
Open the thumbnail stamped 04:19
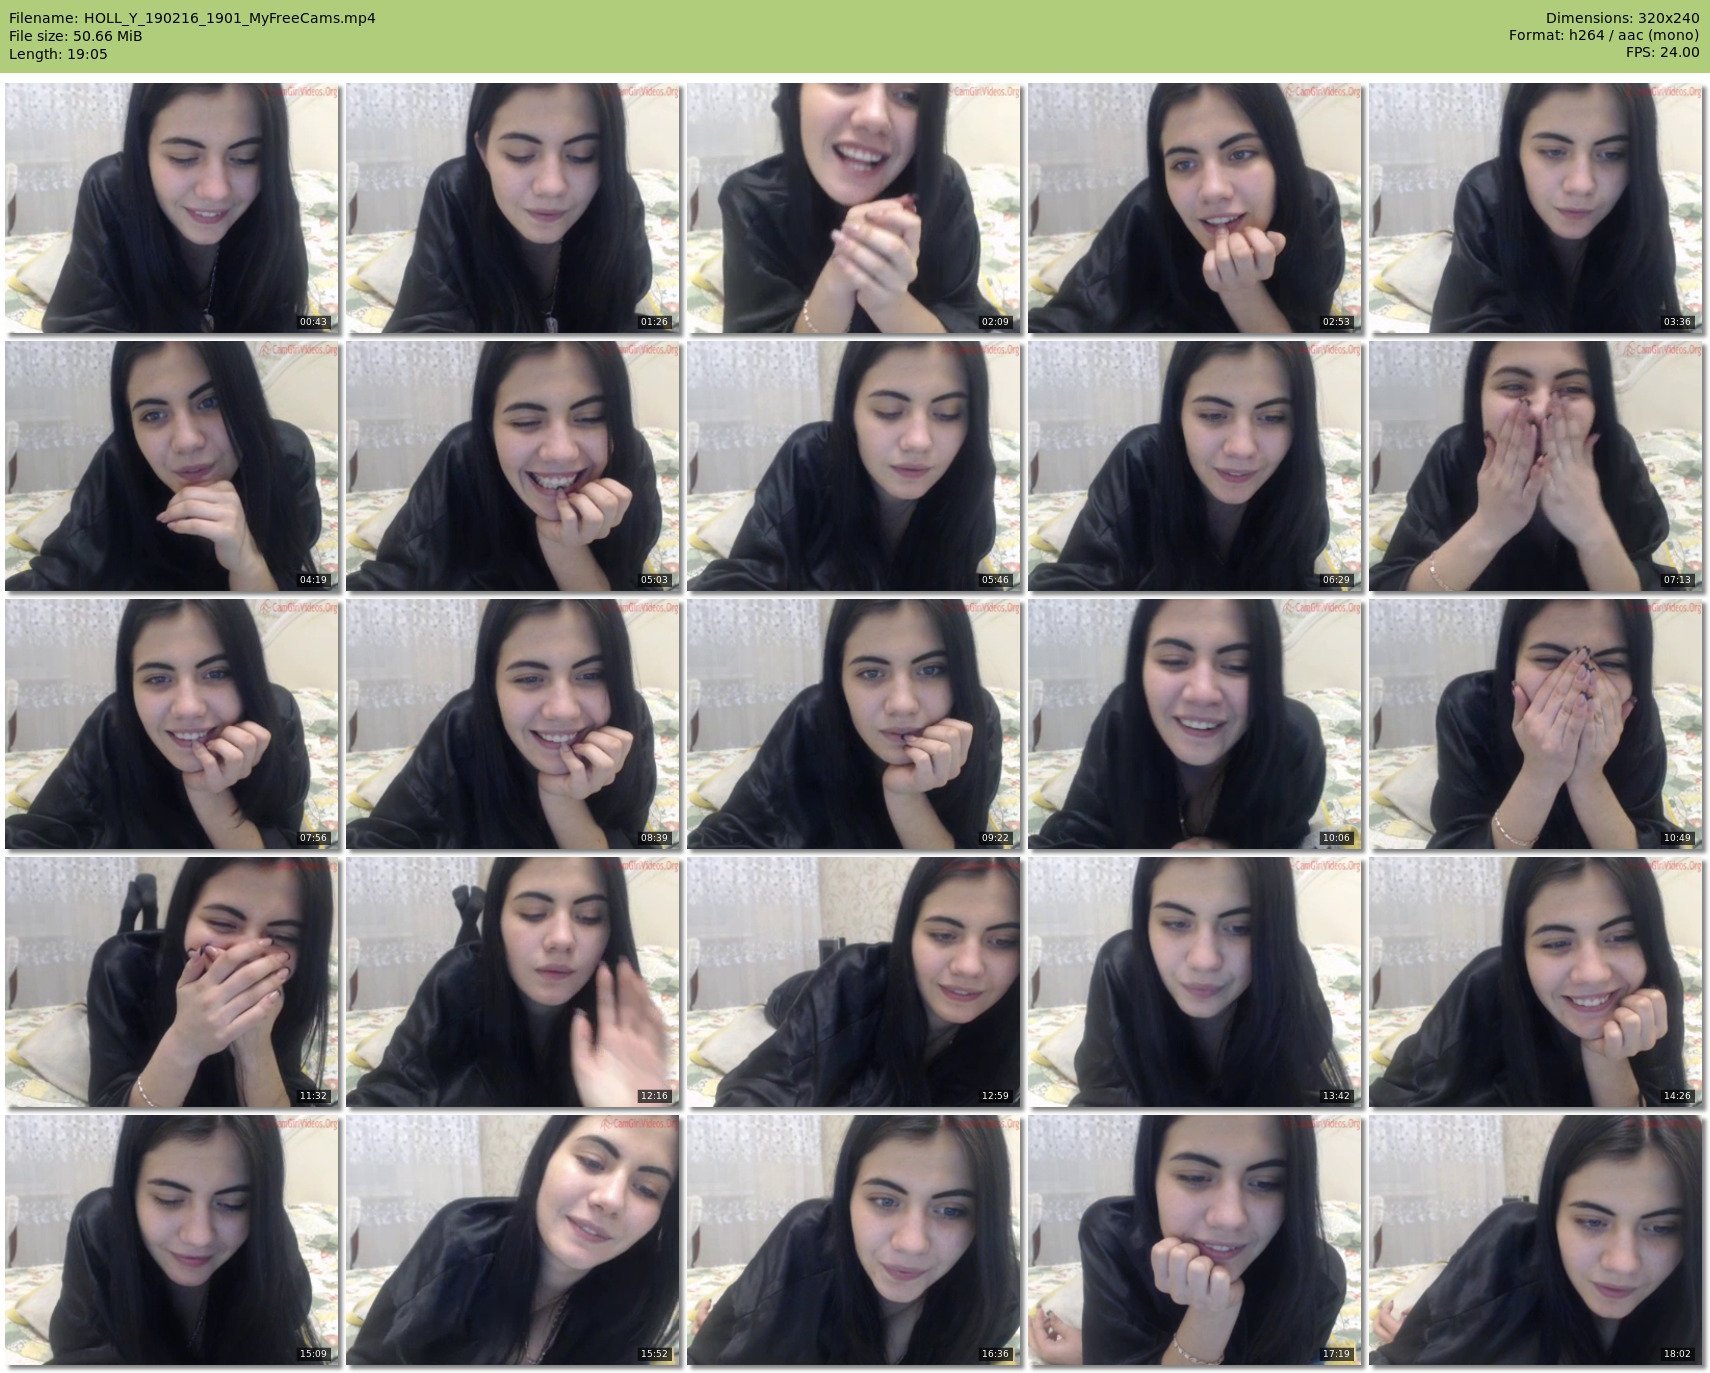(x=172, y=466)
